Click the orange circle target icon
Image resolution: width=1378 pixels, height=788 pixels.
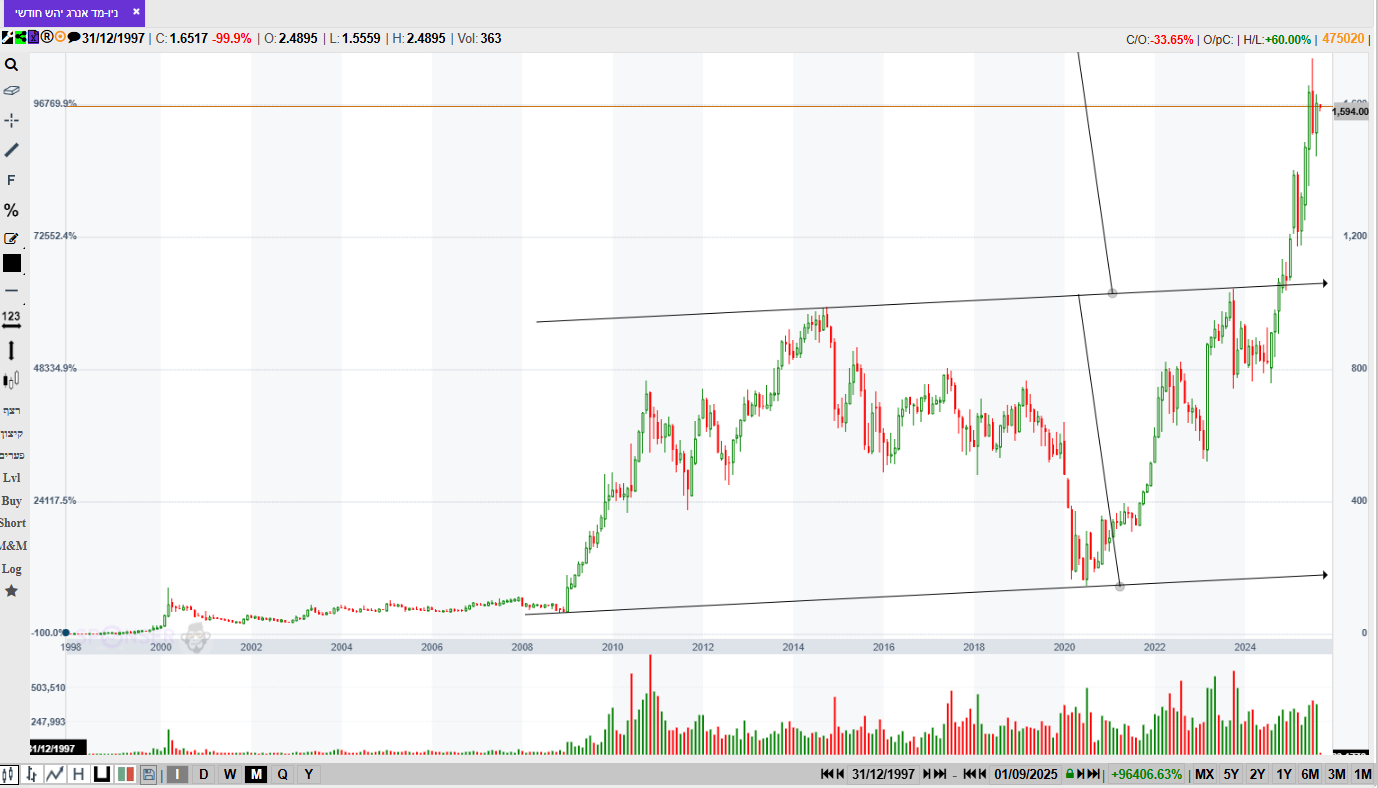(60, 38)
